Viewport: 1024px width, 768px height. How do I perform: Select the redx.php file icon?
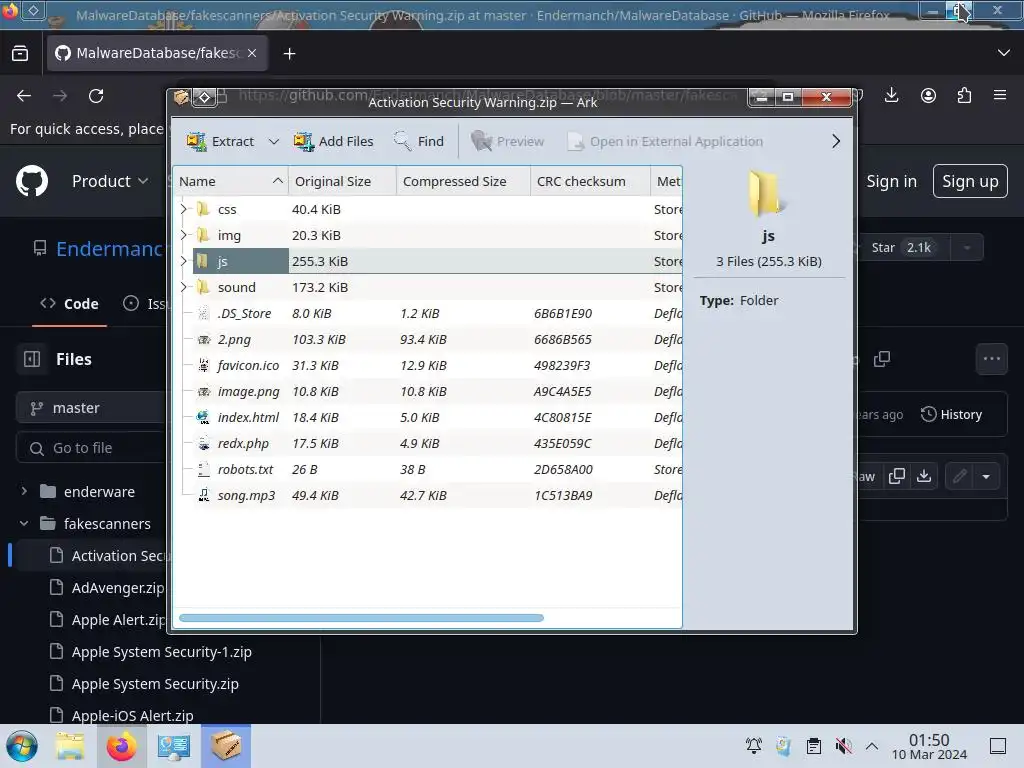[204, 443]
